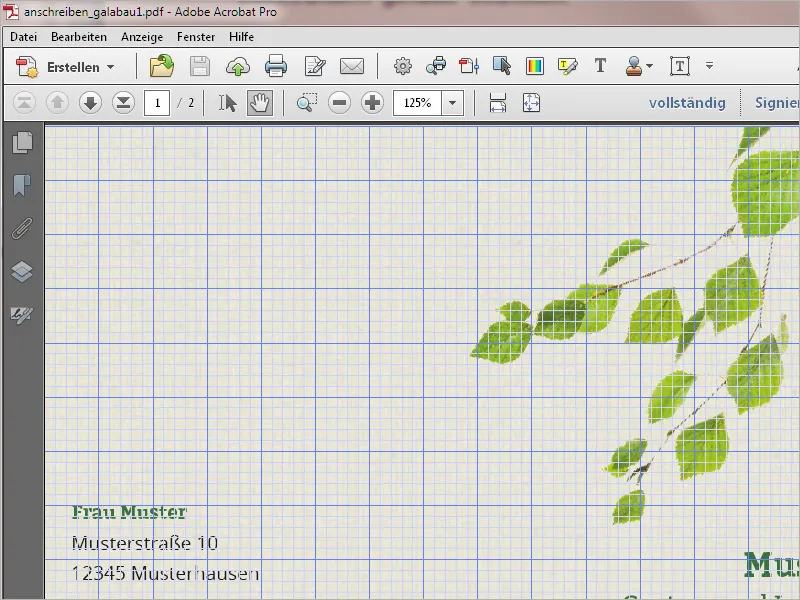Click the Frau Muster text
The width and height of the screenshot is (800, 600).
130,512
